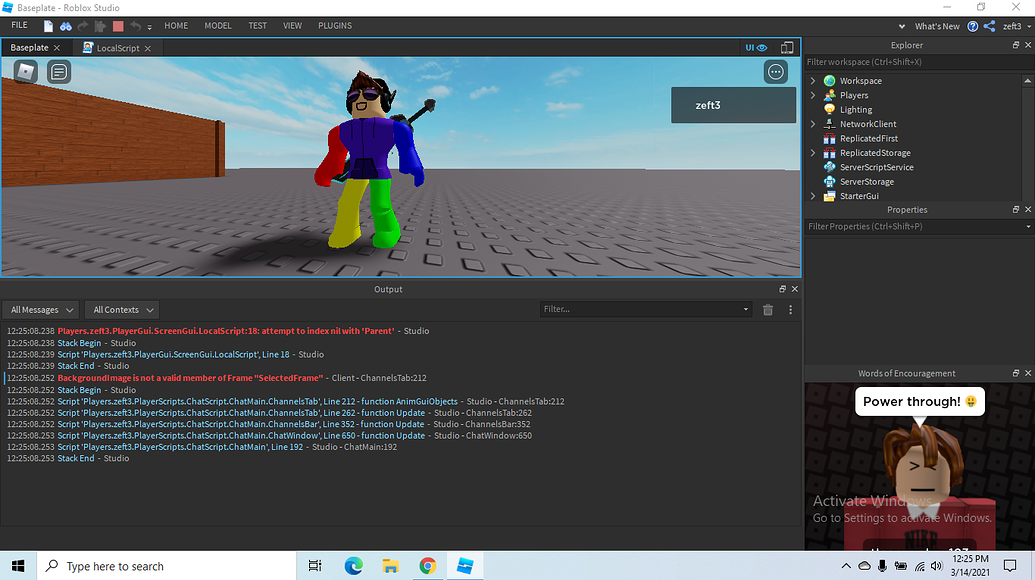Open the All Contexts dropdown
1035x580 pixels.
(123, 309)
